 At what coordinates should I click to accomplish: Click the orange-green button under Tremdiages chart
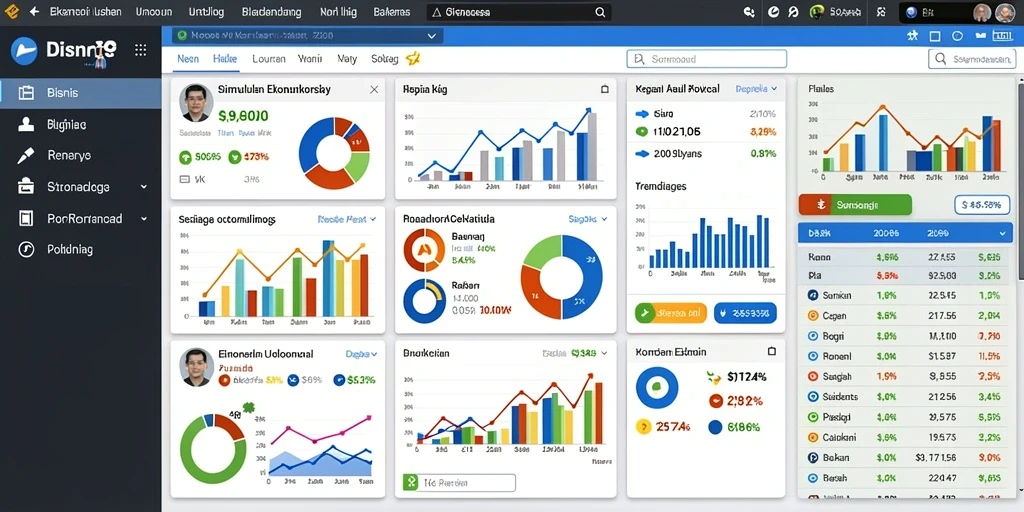[x=671, y=313]
